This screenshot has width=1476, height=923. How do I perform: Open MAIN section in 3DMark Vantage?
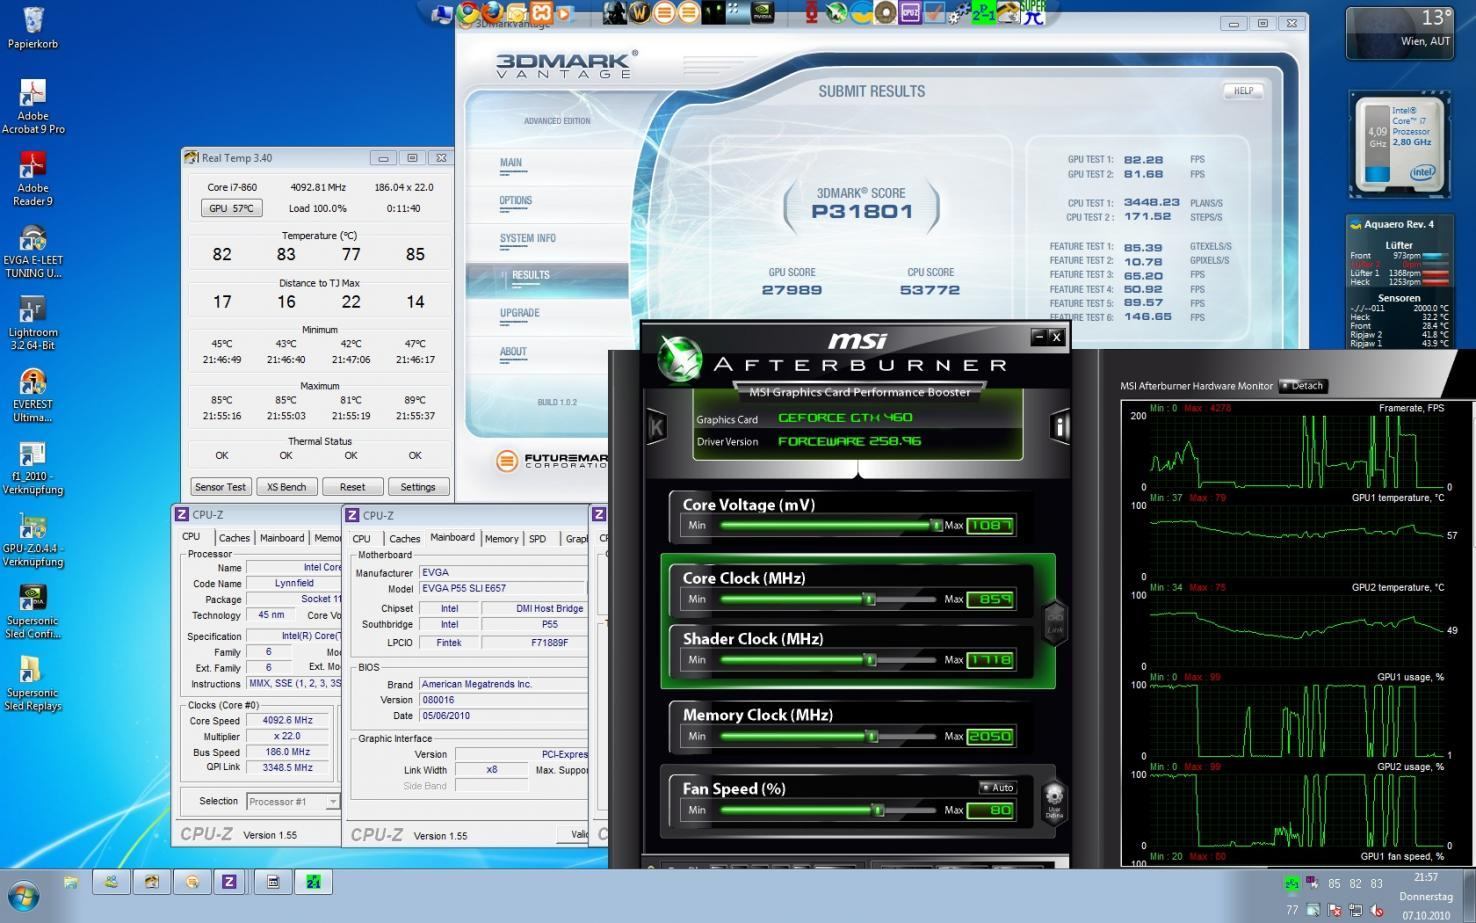(511, 163)
